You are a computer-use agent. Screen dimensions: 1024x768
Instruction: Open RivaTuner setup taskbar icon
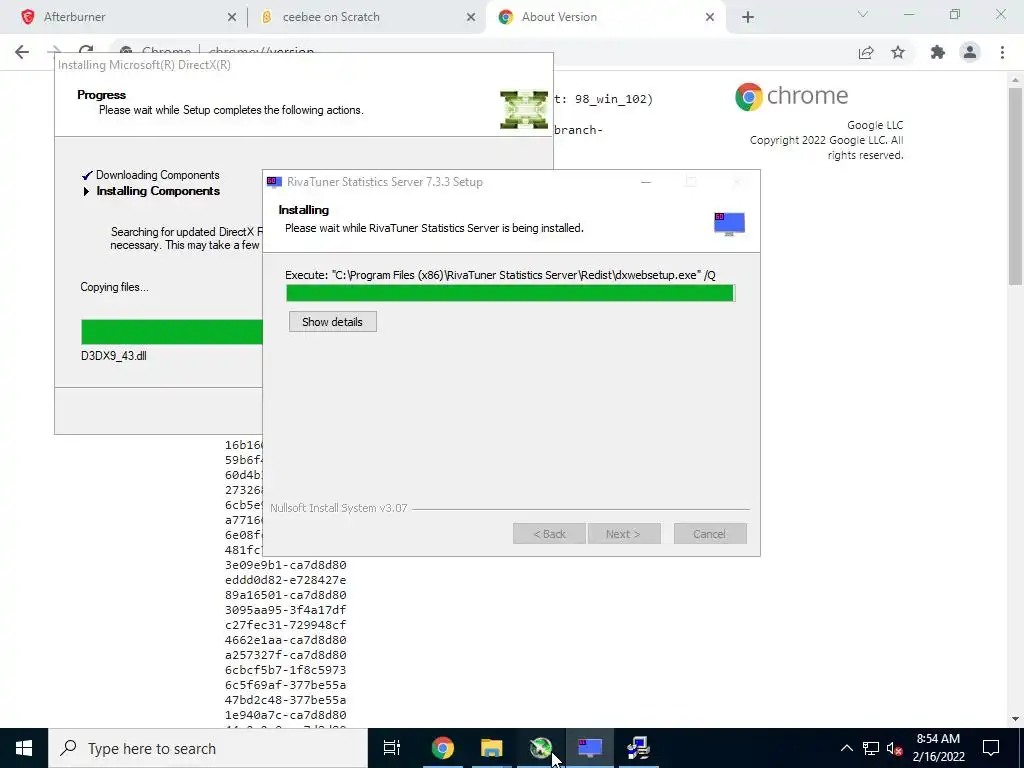(589, 748)
